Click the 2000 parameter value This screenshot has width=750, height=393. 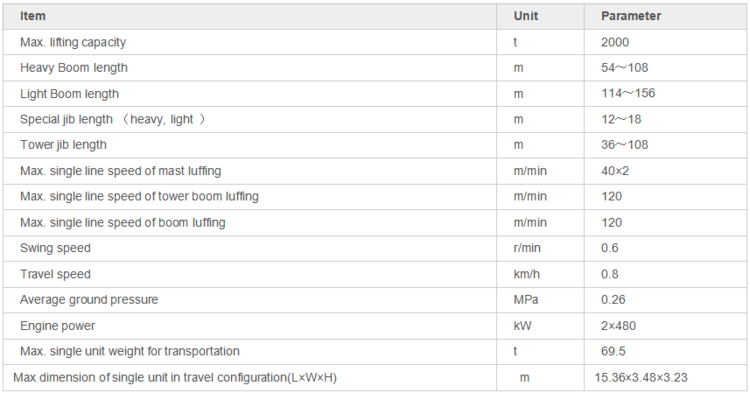pyautogui.click(x=615, y=43)
